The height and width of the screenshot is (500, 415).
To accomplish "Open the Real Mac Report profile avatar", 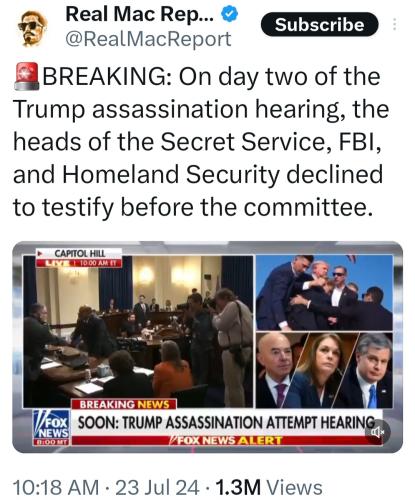I will click(32, 28).
